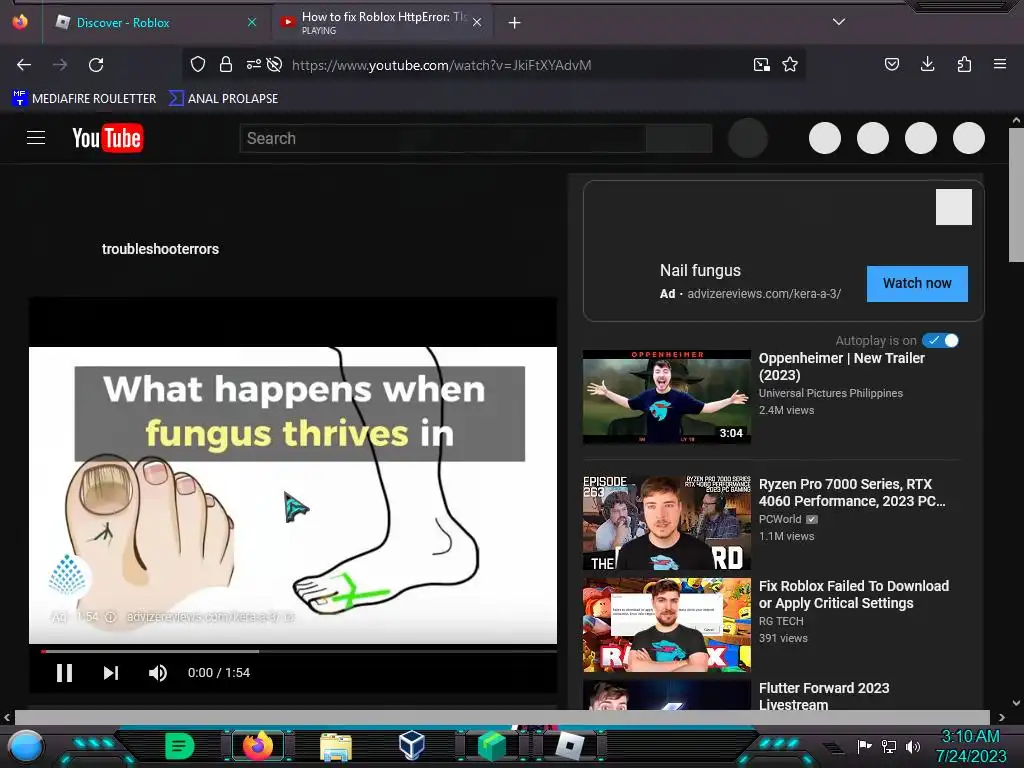Click the RG TECH channel name
This screenshot has width=1024, height=768.
[781, 621]
